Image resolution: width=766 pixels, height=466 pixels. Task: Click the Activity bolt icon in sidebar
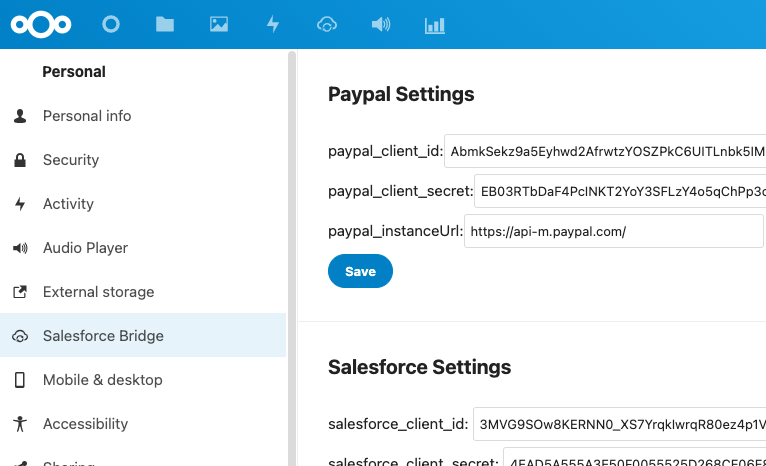[x=20, y=204]
